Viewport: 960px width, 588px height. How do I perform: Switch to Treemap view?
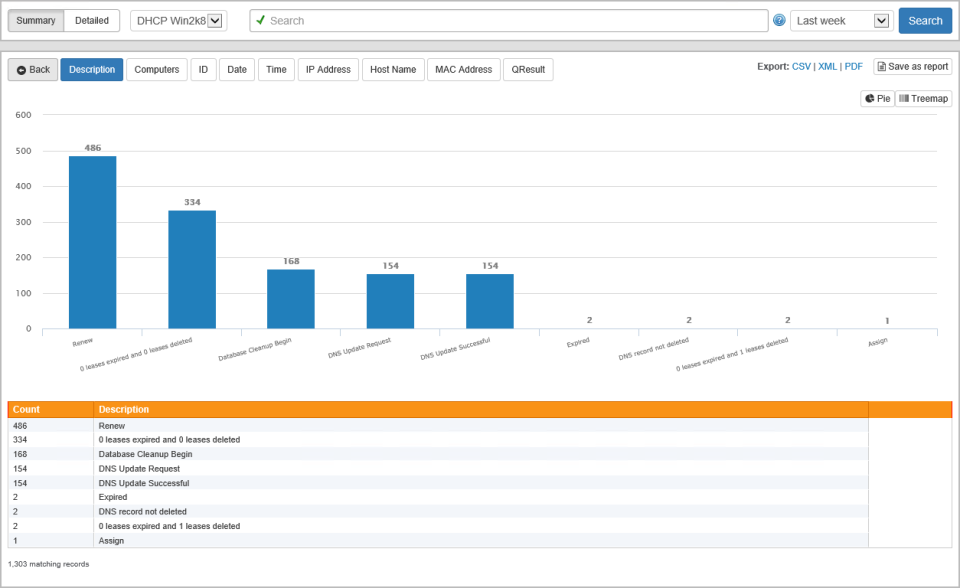pos(922,98)
